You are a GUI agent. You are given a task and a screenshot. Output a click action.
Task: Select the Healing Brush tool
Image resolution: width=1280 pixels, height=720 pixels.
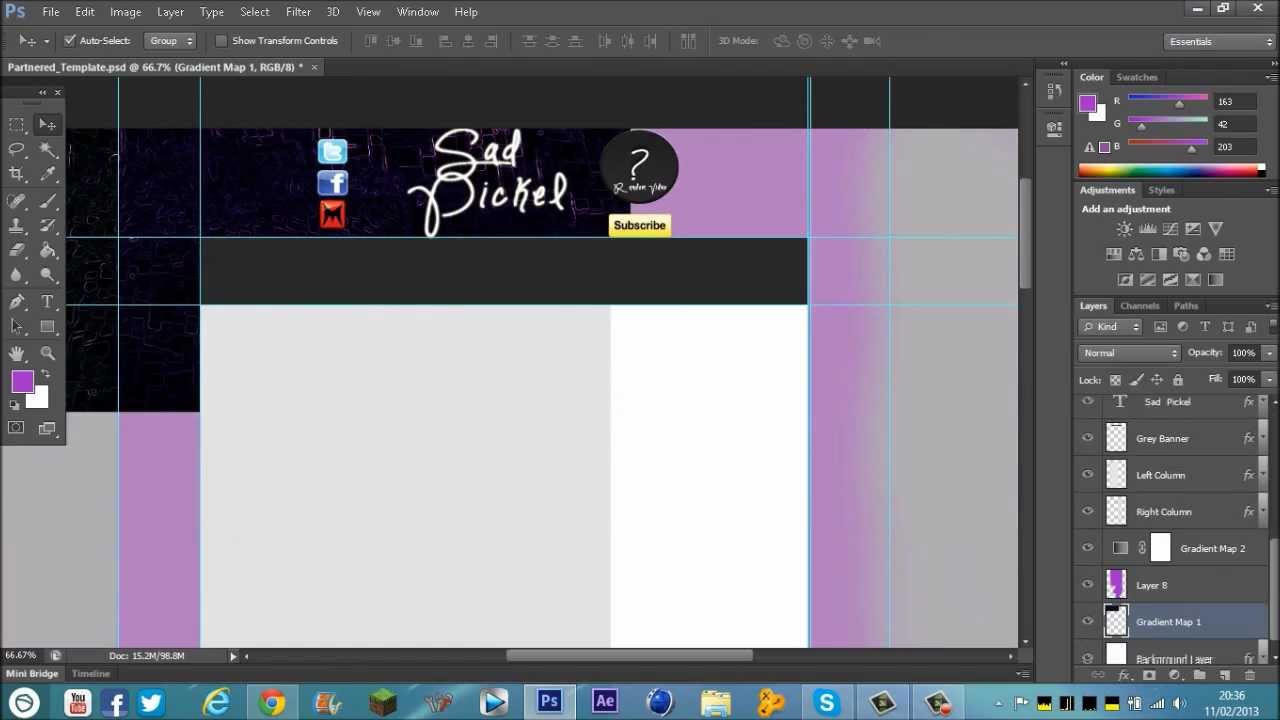click(x=17, y=201)
